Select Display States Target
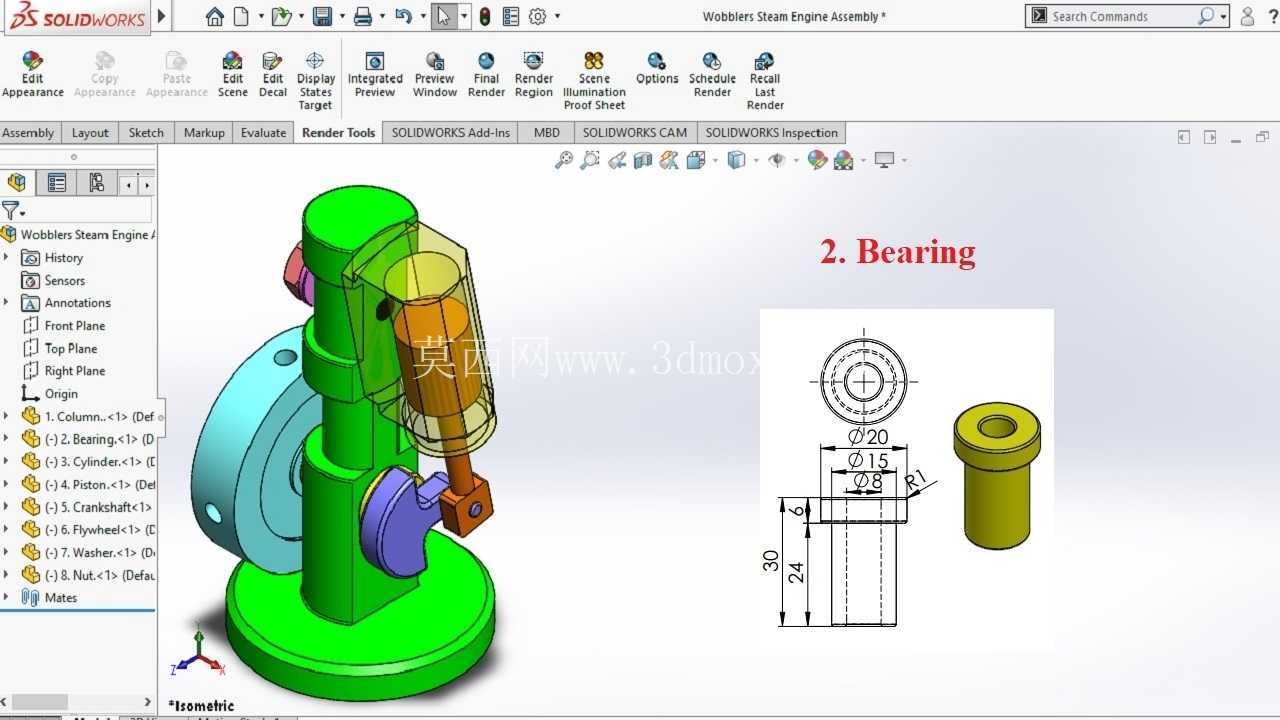This screenshot has height=720, width=1280. [x=315, y=81]
